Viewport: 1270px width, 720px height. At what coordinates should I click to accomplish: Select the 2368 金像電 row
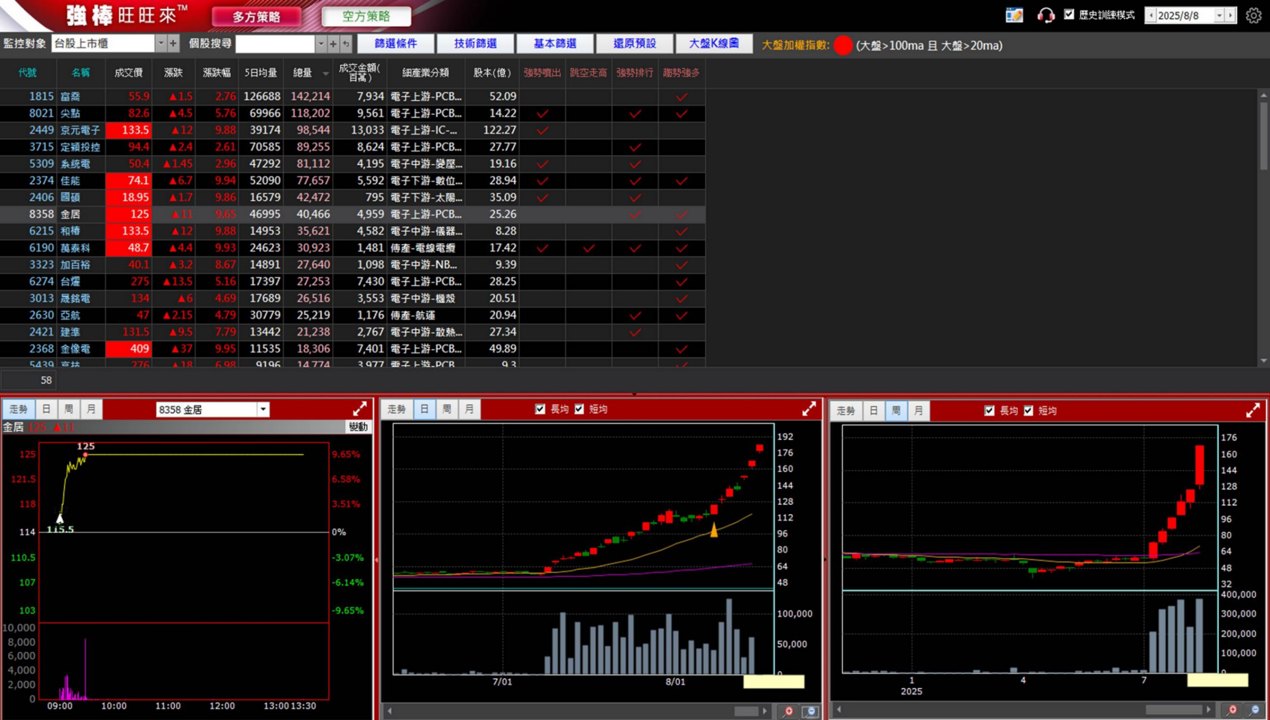[x=352, y=349]
